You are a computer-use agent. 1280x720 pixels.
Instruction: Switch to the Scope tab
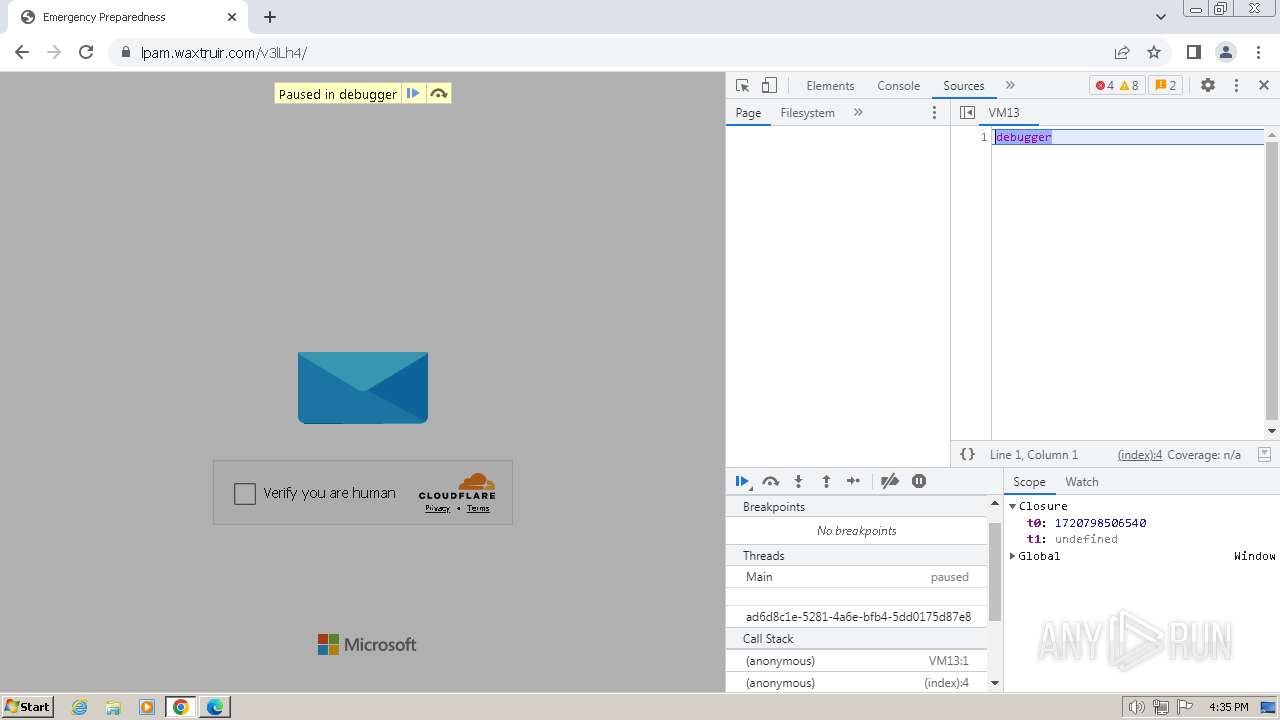(1029, 482)
